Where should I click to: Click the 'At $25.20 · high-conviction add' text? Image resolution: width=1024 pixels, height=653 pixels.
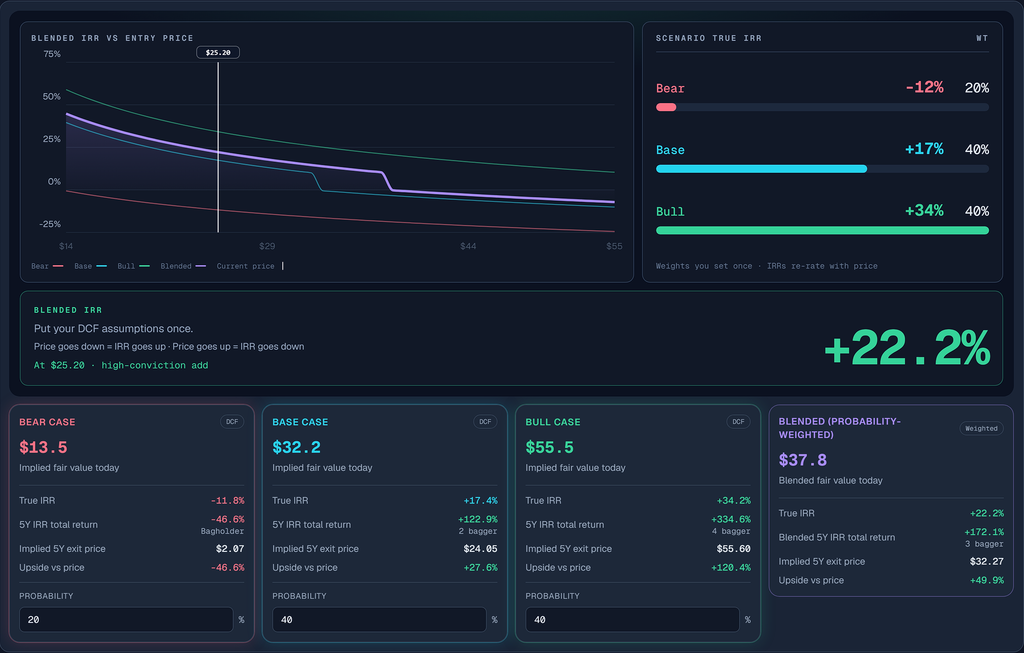[121, 366]
